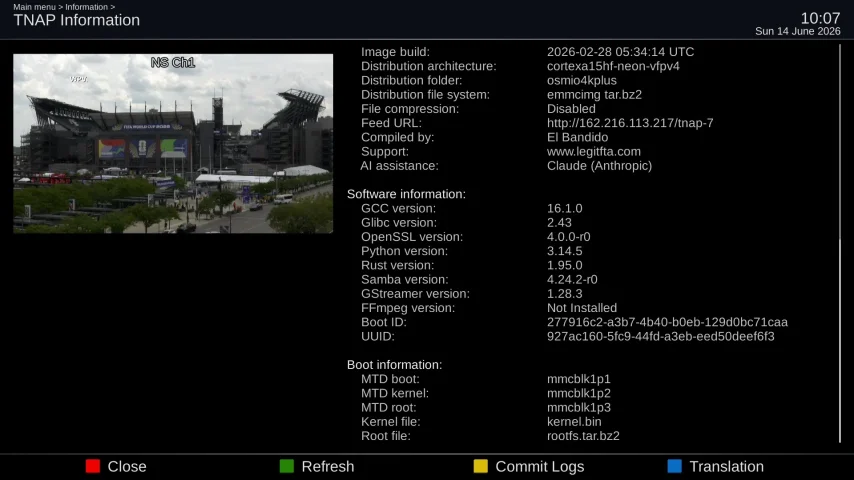Click the date Sun 14 June 2026
The image size is (854, 480).
[798, 32]
